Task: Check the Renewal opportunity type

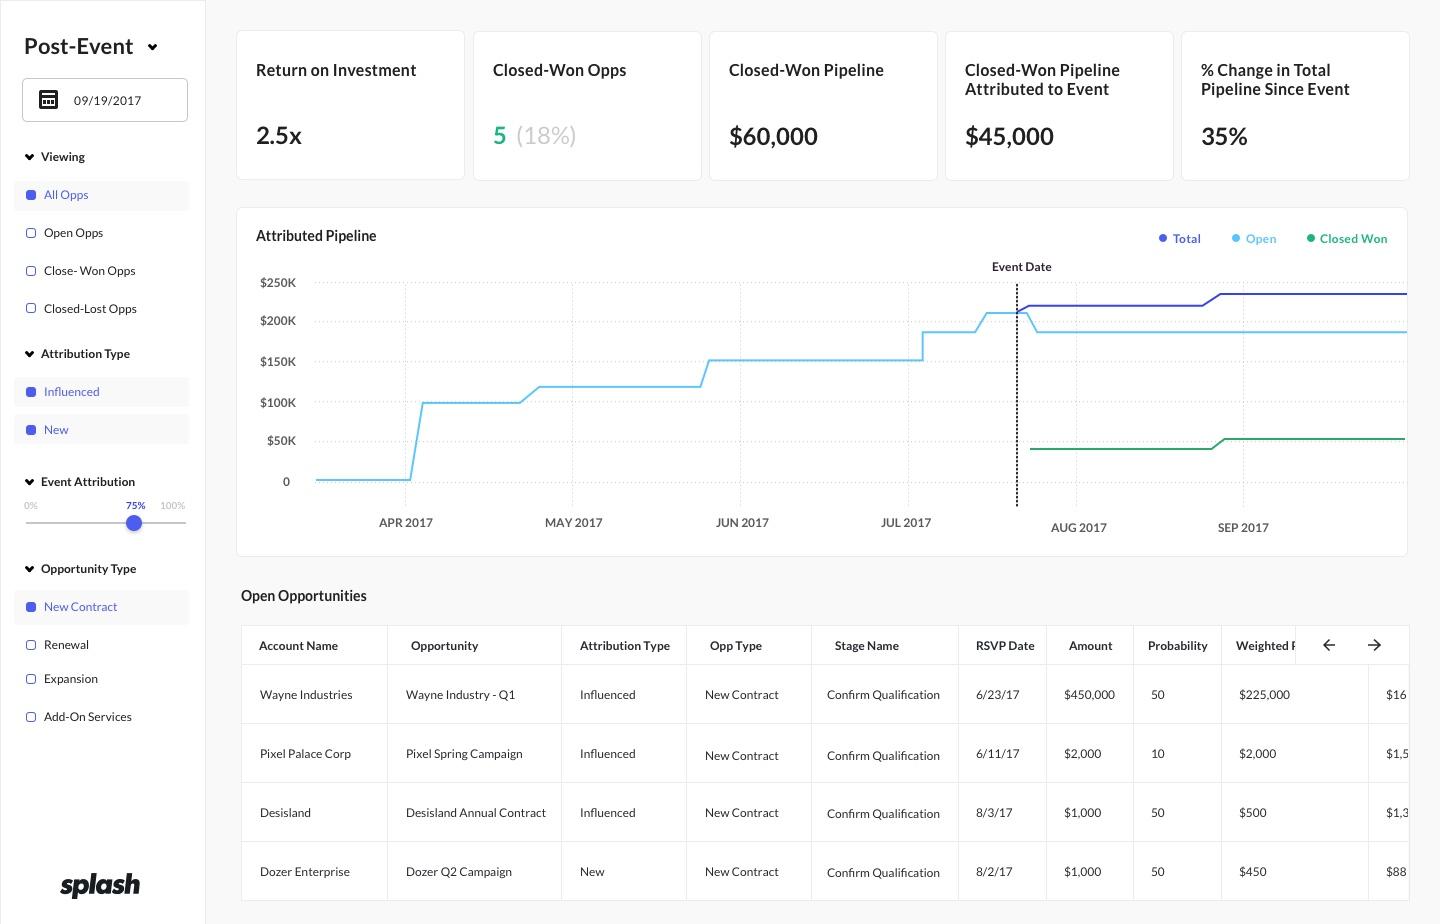Action: [31, 645]
